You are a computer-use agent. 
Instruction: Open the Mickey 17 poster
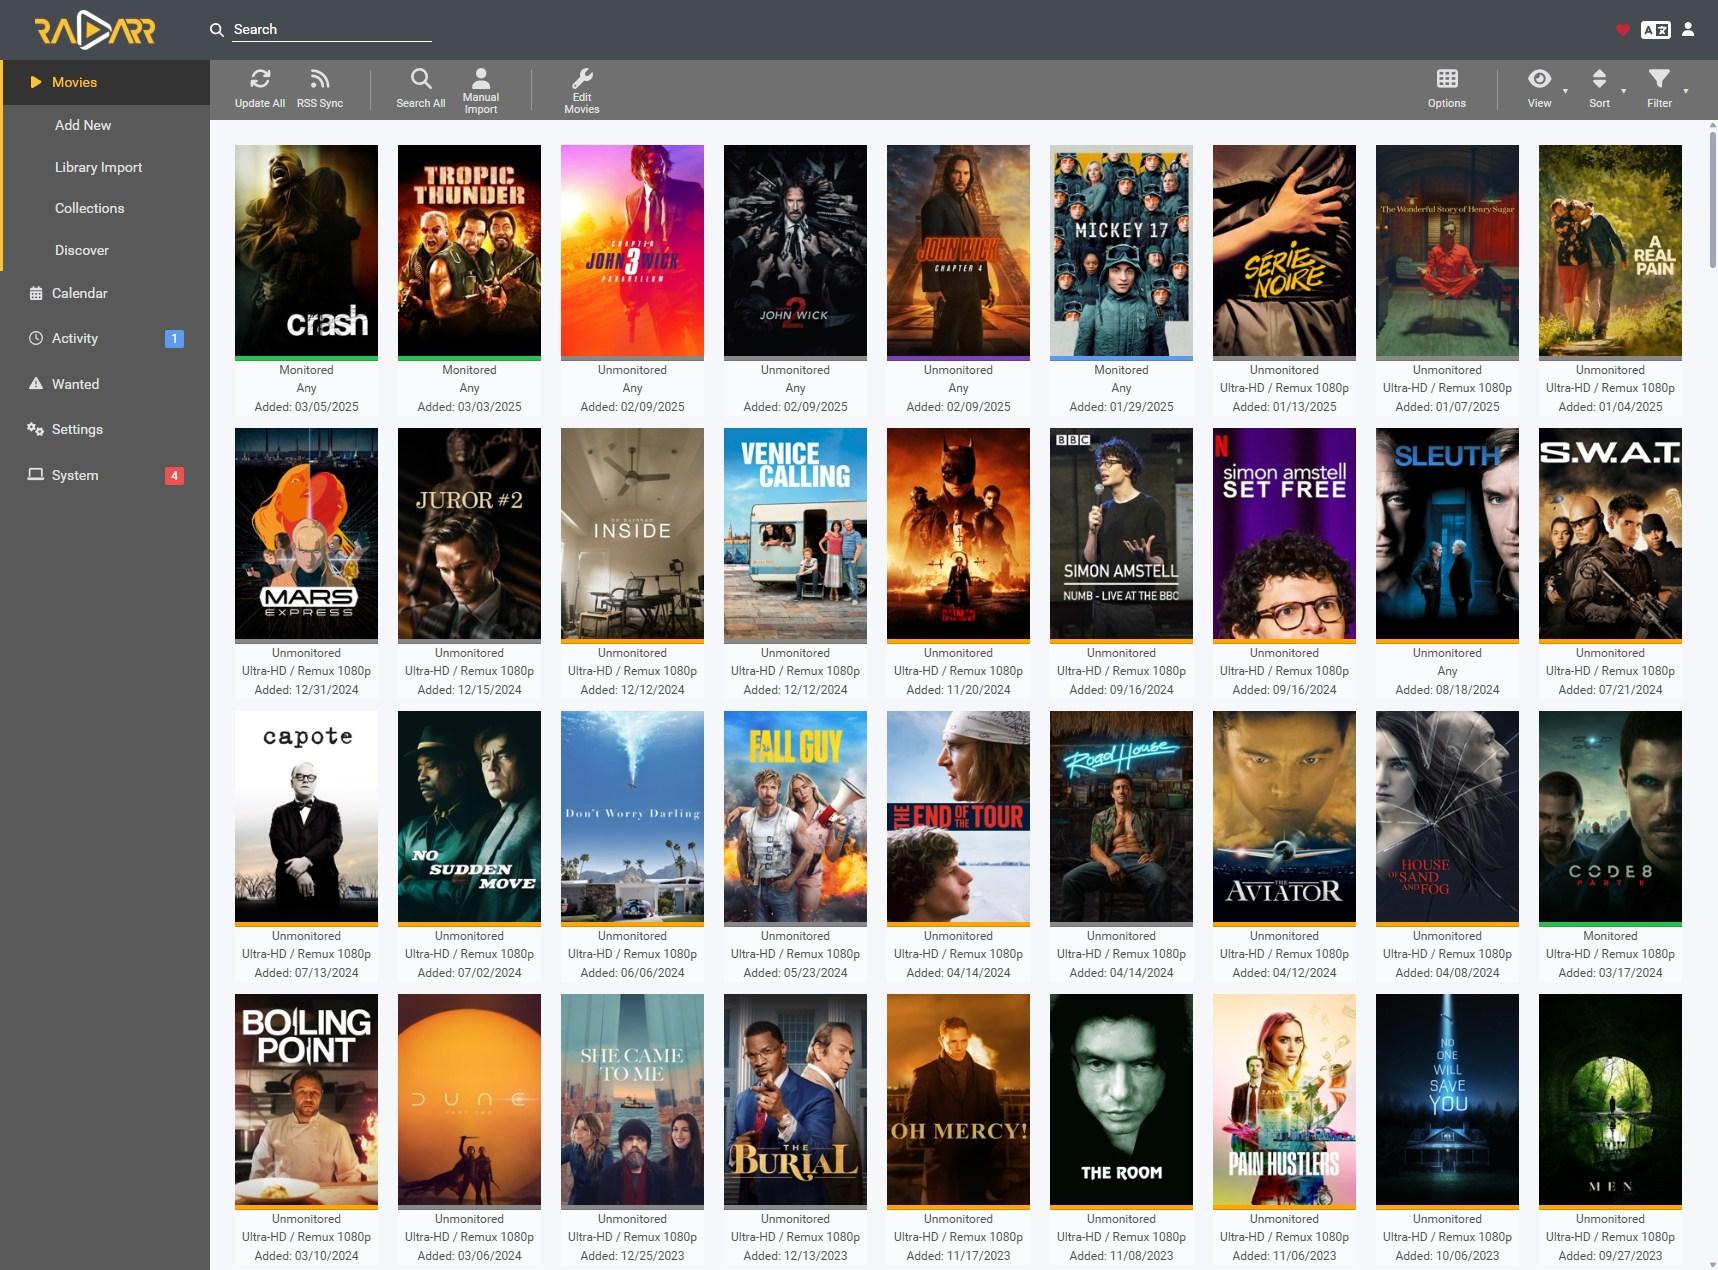tap(1121, 251)
